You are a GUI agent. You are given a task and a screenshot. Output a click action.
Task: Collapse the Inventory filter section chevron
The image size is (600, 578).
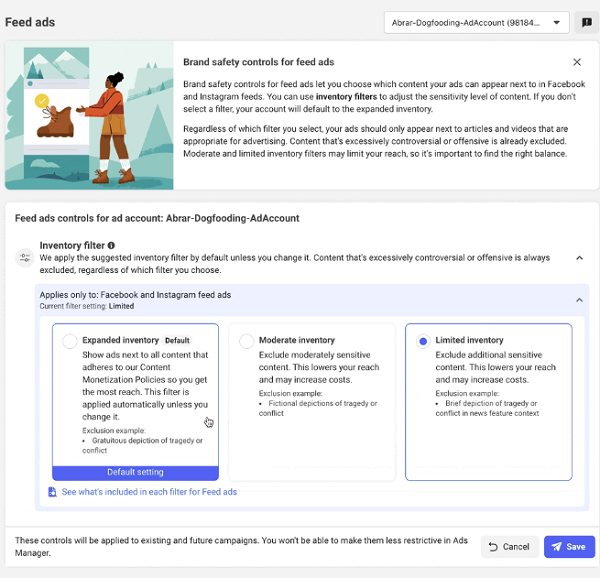(x=579, y=258)
